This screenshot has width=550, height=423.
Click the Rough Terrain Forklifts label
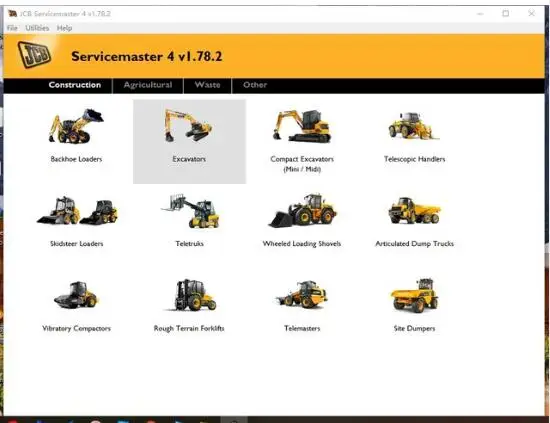pyautogui.click(x=189, y=328)
